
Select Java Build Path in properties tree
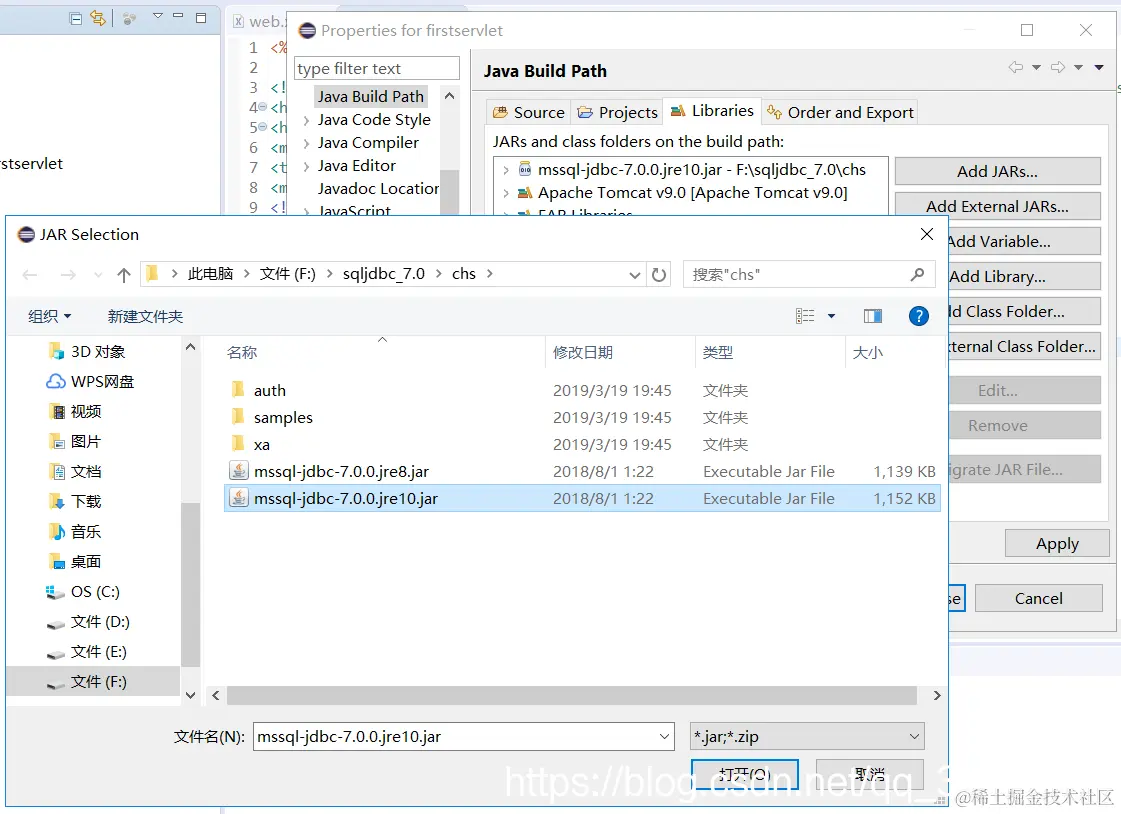click(370, 96)
